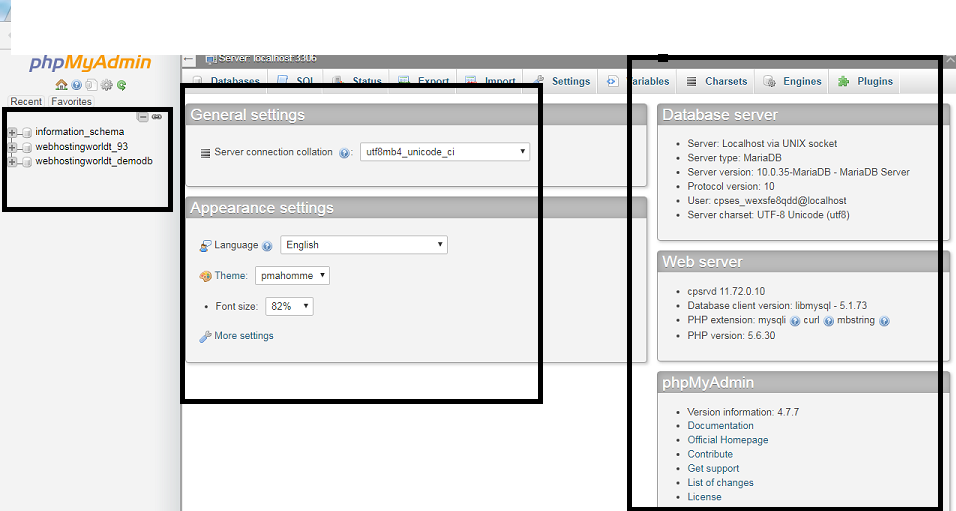Click the help icon beside Server connection collation
Image resolution: width=956 pixels, height=511 pixels.
pyautogui.click(x=344, y=153)
